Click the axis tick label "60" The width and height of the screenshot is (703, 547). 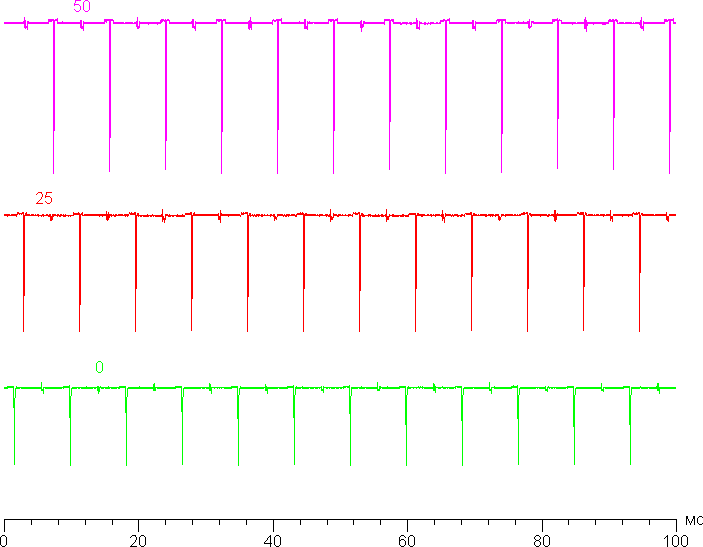pyautogui.click(x=407, y=540)
